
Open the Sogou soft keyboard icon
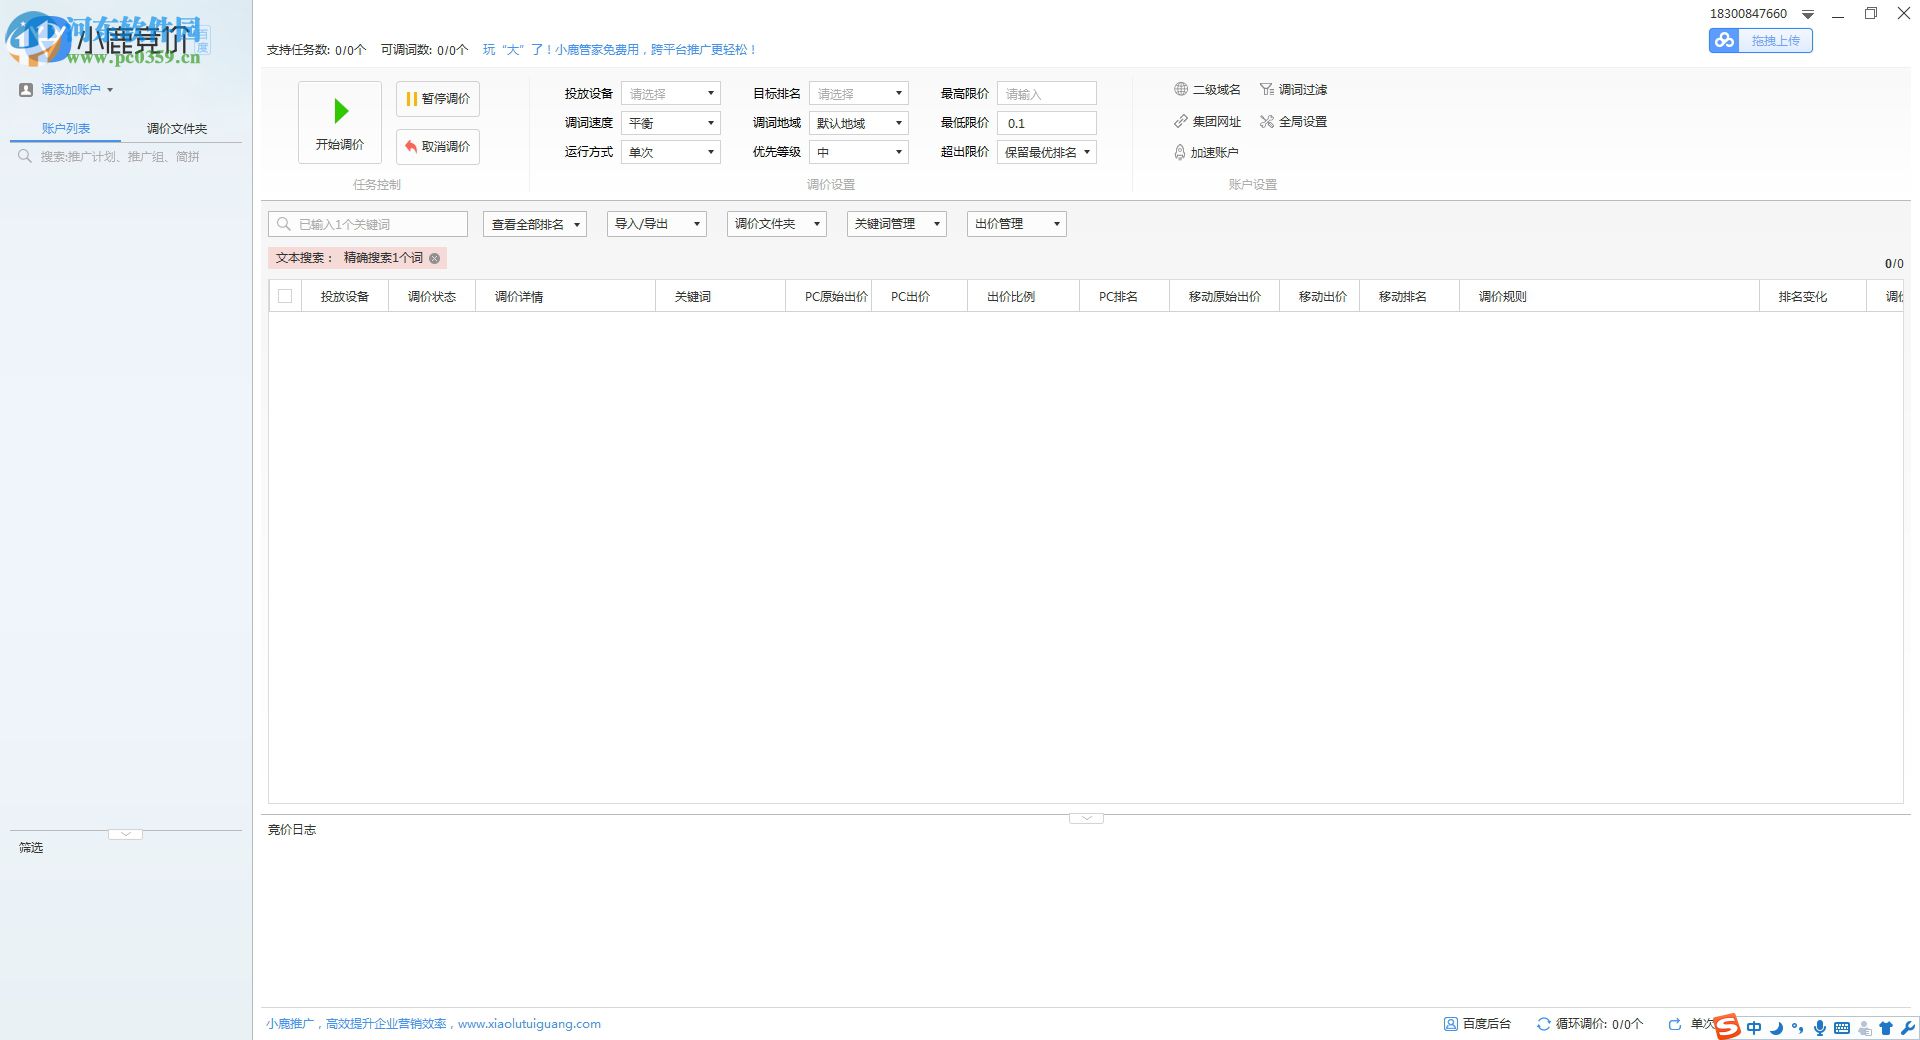[1842, 1027]
